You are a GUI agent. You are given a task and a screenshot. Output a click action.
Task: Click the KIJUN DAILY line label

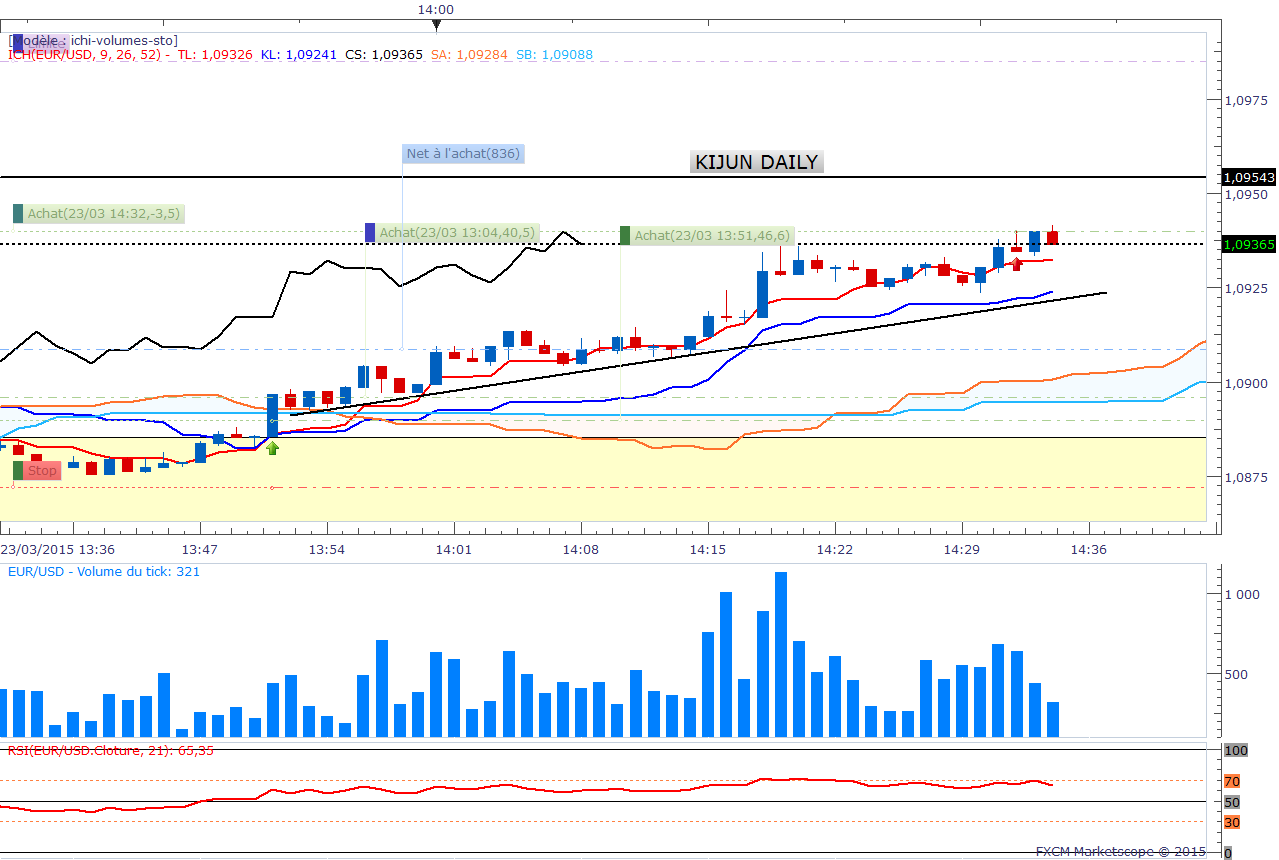click(756, 162)
